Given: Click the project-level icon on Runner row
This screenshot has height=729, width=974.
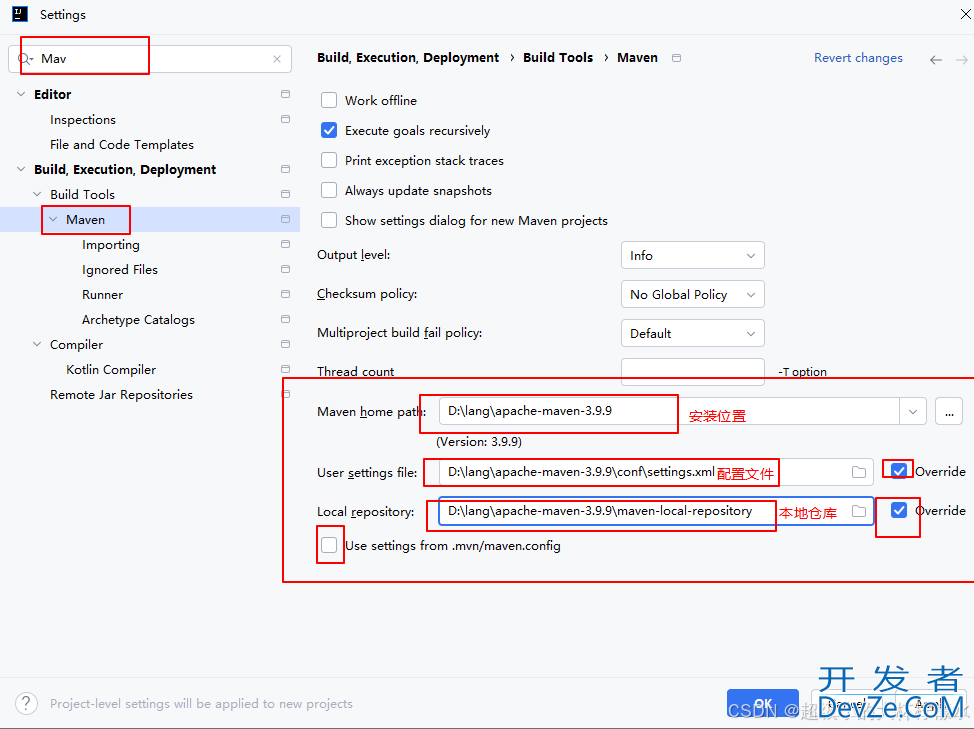Looking at the screenshot, I should tap(285, 294).
